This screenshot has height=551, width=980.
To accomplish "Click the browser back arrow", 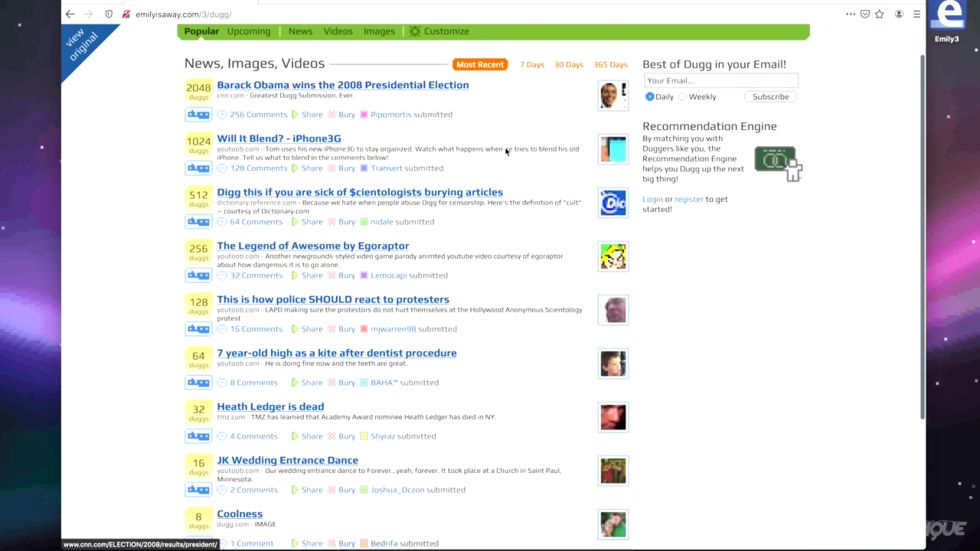I will (x=70, y=14).
